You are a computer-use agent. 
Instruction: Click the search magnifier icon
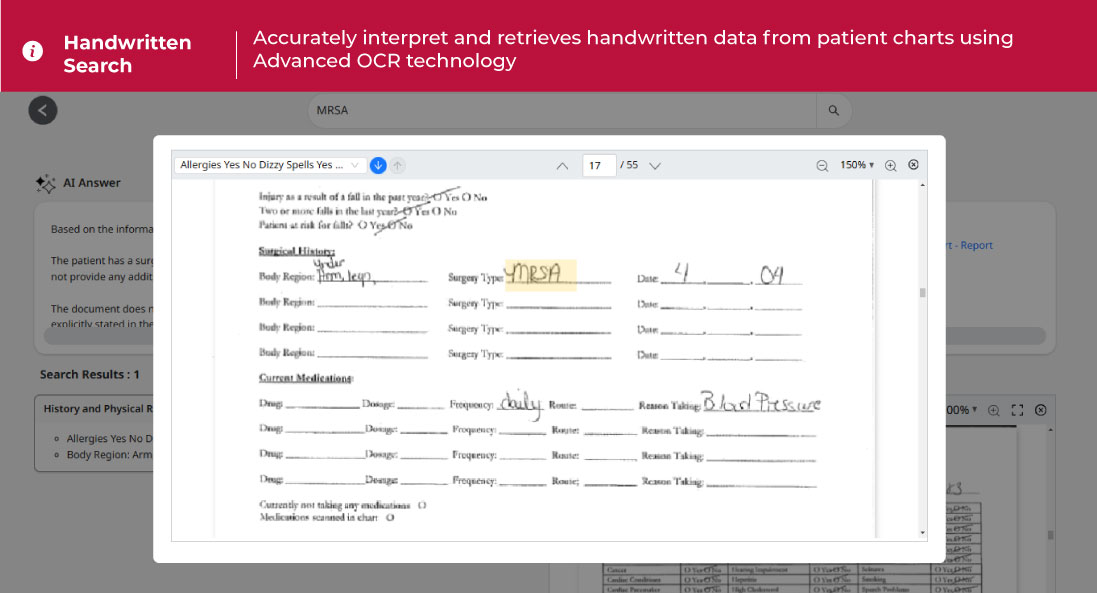pyautogui.click(x=834, y=111)
